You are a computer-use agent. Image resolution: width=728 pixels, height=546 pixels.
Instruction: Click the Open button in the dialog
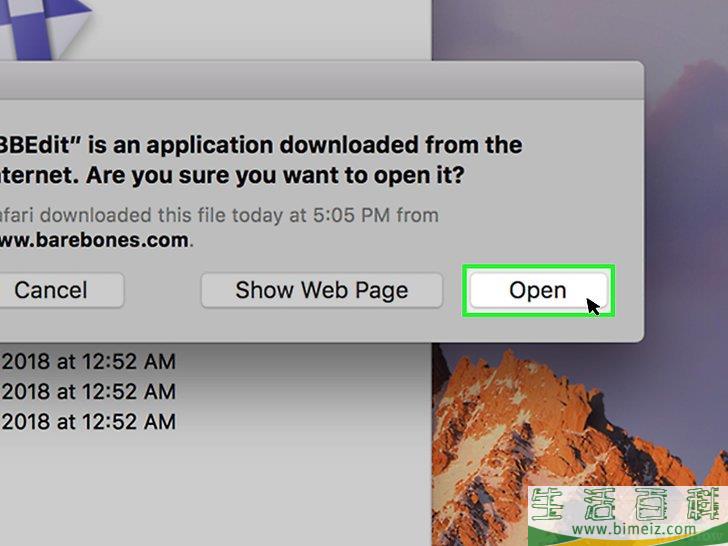click(x=538, y=291)
